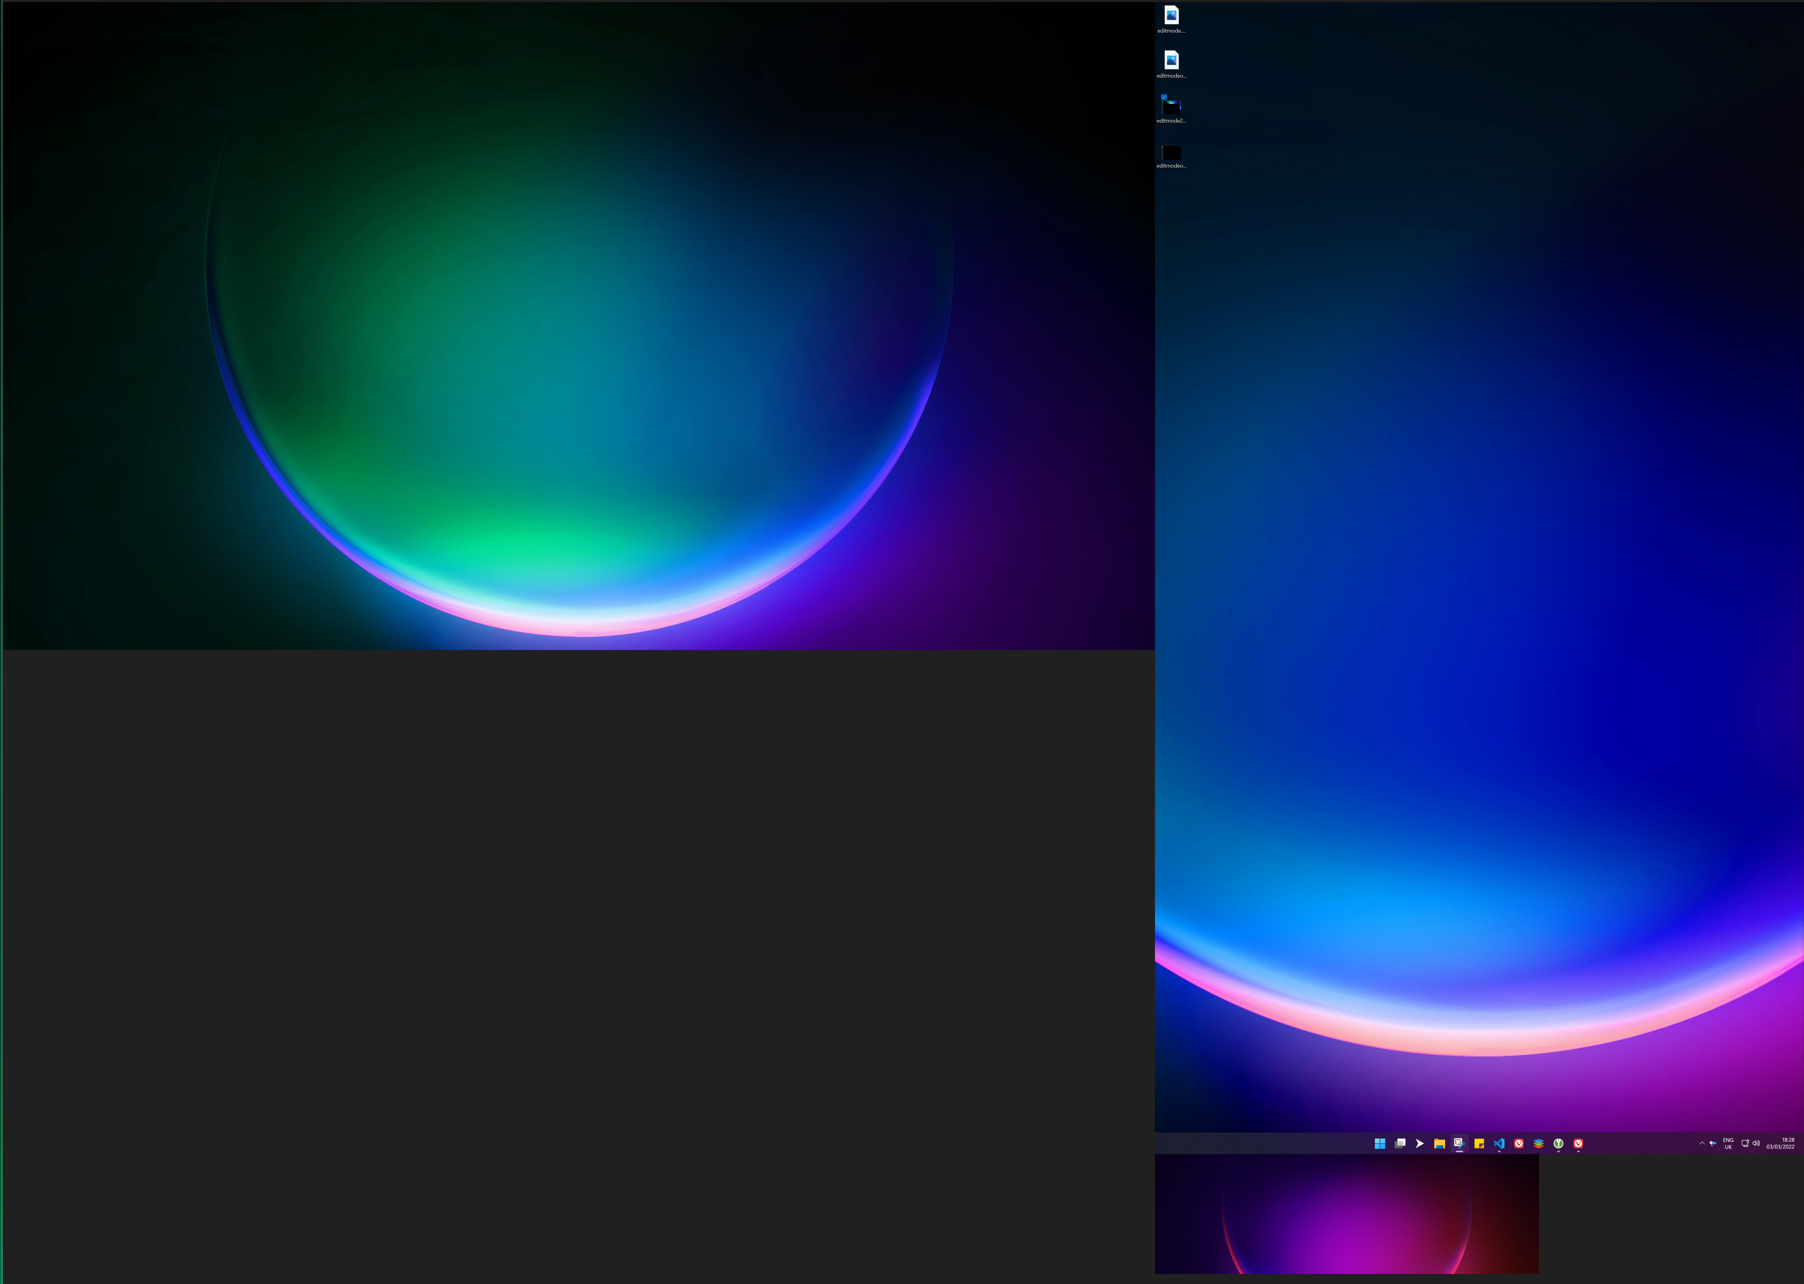Select the second desktop image file icon
The width and height of the screenshot is (1804, 1284).
(x=1171, y=61)
